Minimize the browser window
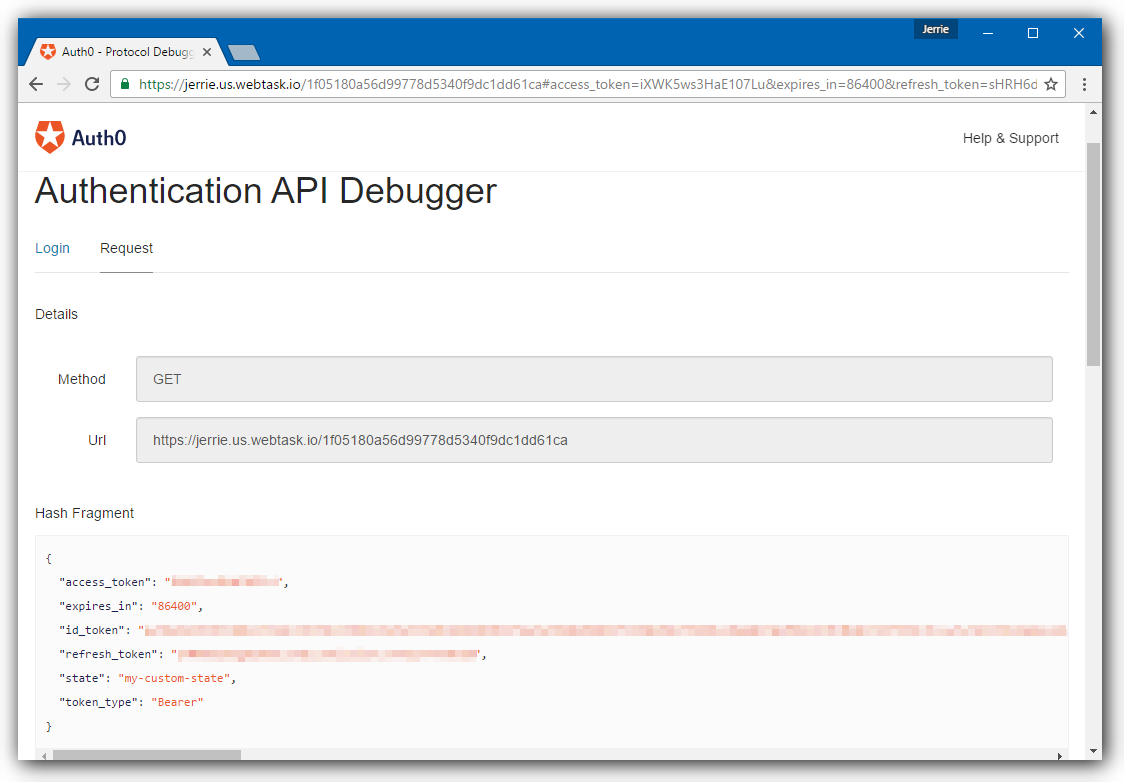Screen dimensions: 1124x782 tap(988, 33)
